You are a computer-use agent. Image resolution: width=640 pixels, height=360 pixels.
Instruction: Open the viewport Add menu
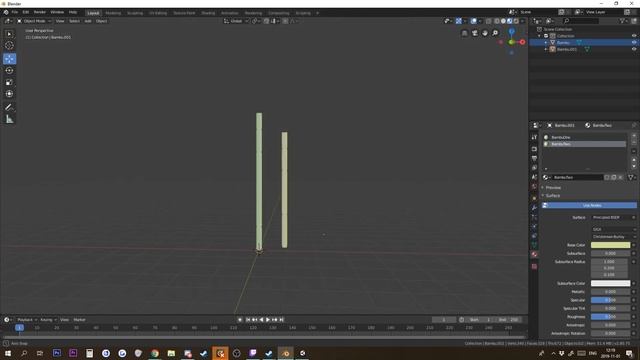(x=88, y=21)
